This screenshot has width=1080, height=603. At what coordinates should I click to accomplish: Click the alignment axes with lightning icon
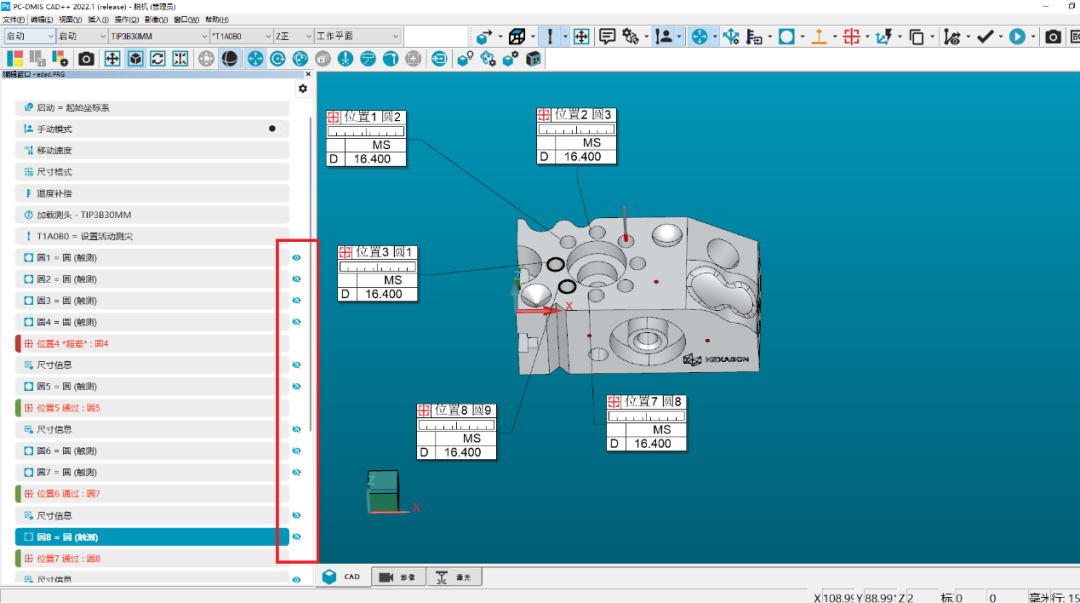point(884,37)
